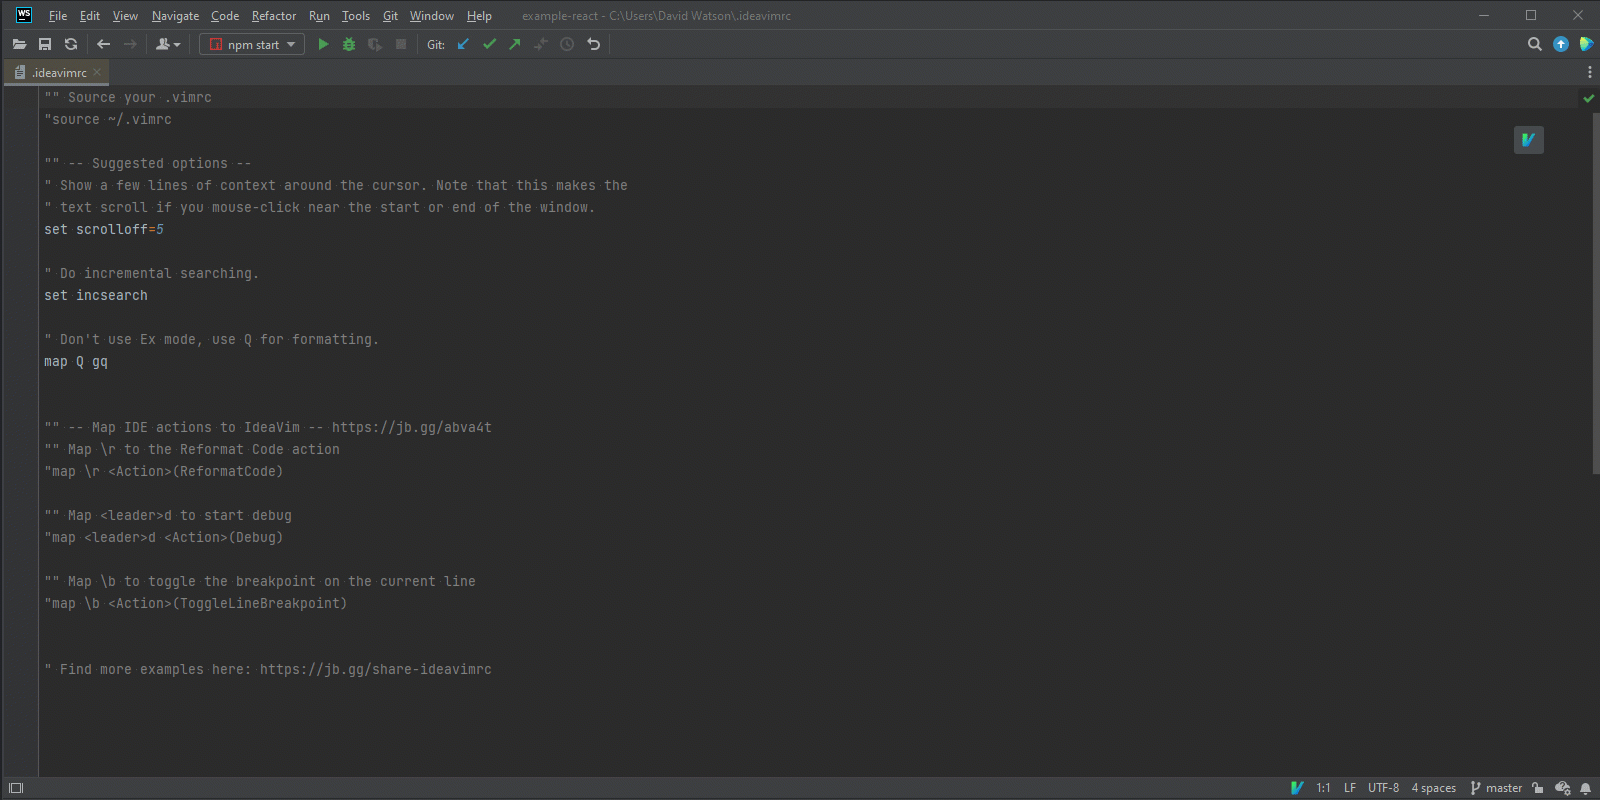Click the floating IdeaVim reload icon in editor
The width and height of the screenshot is (1600, 800).
1528,140
